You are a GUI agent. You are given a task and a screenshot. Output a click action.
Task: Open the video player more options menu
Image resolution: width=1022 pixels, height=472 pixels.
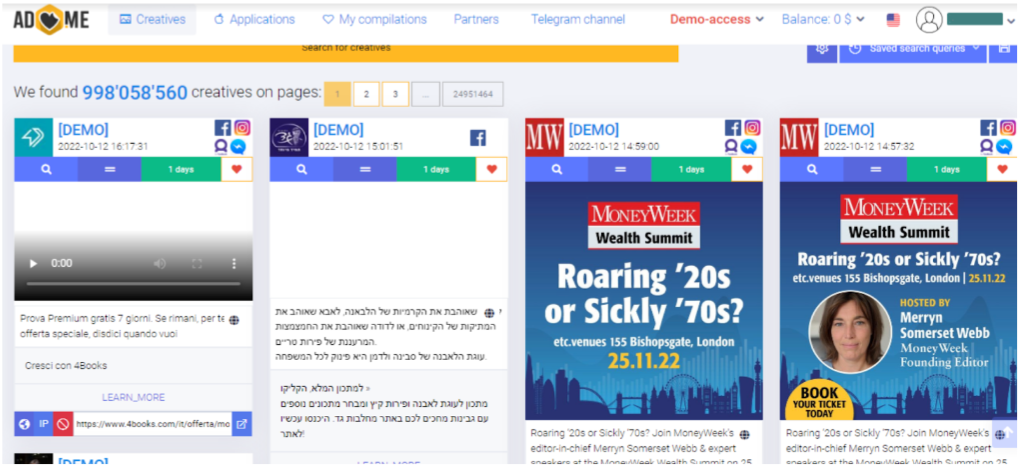pyautogui.click(x=234, y=263)
